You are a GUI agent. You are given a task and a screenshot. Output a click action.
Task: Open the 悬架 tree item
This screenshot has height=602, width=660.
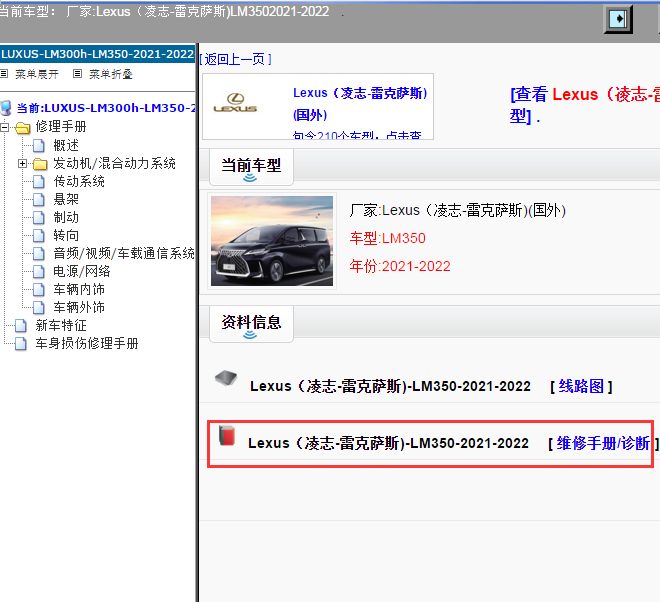66,200
